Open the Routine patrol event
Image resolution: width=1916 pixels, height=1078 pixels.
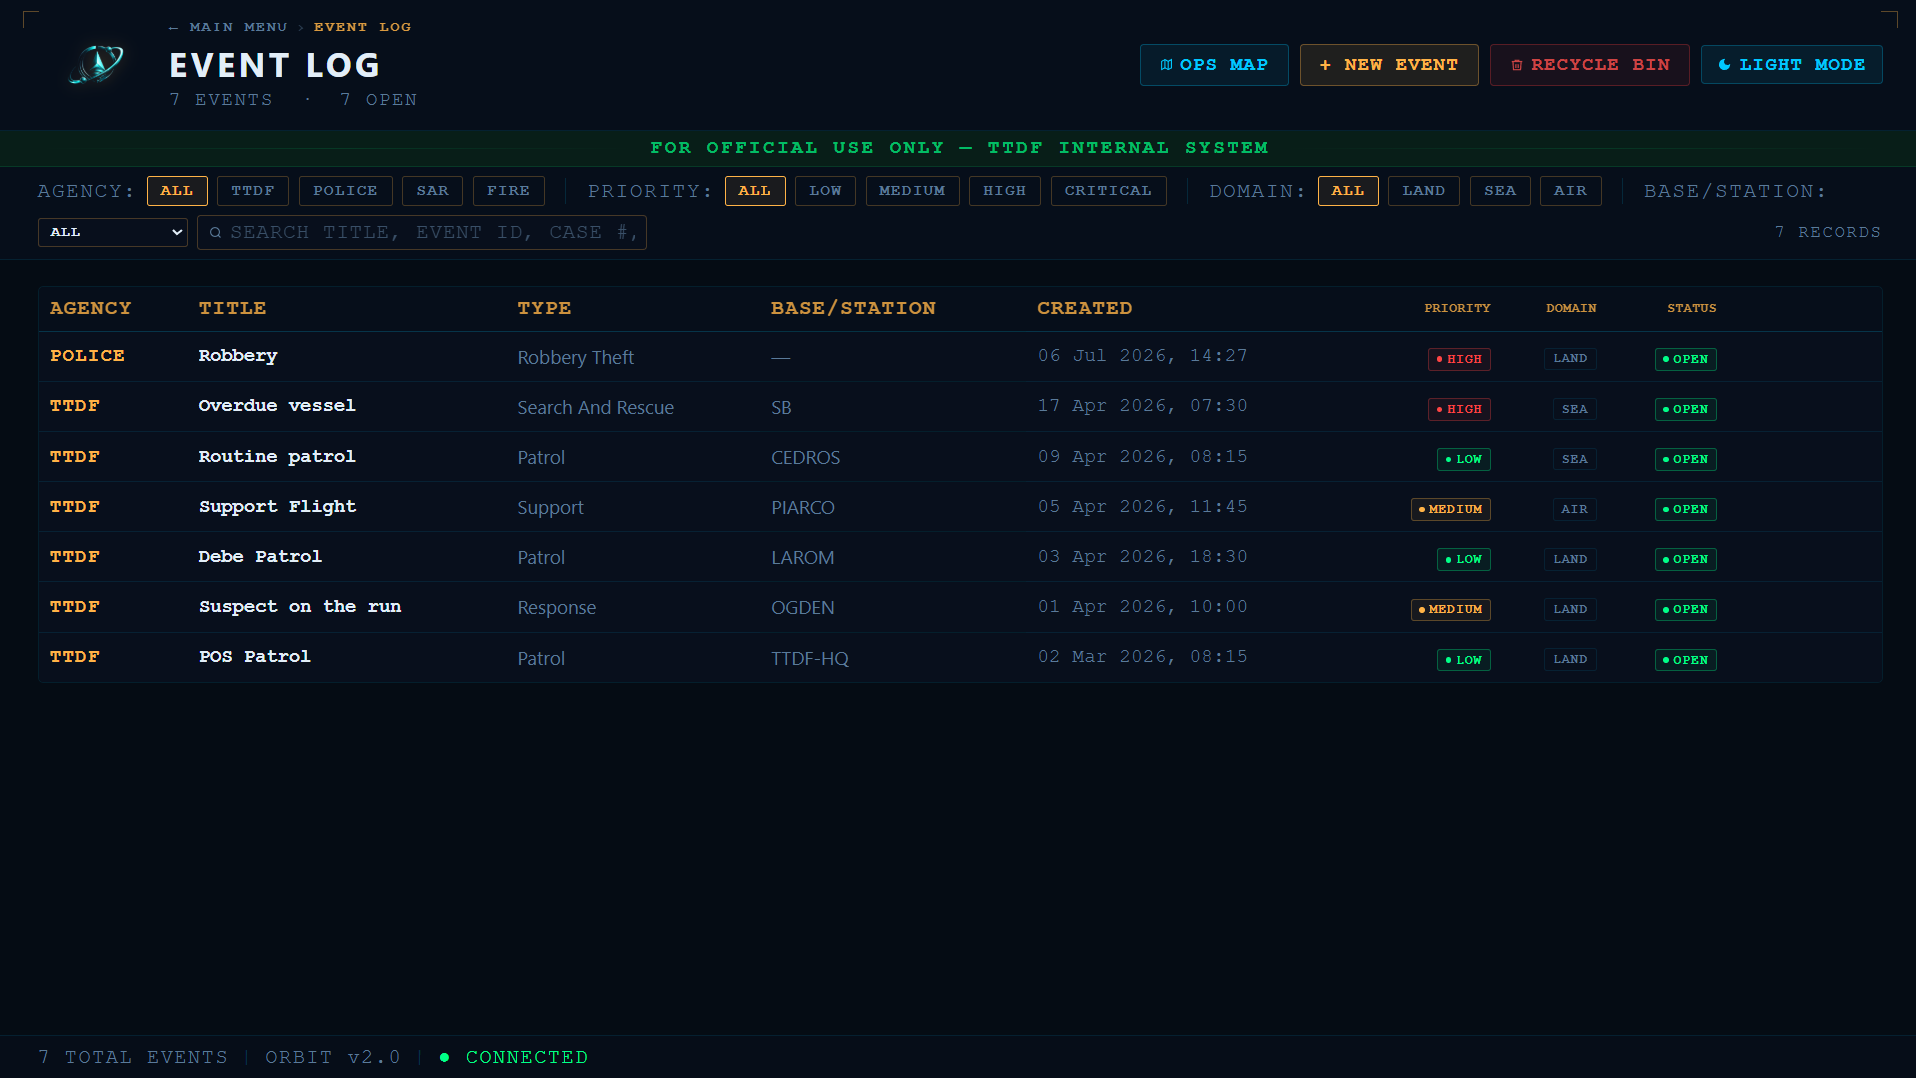pyautogui.click(x=960, y=457)
